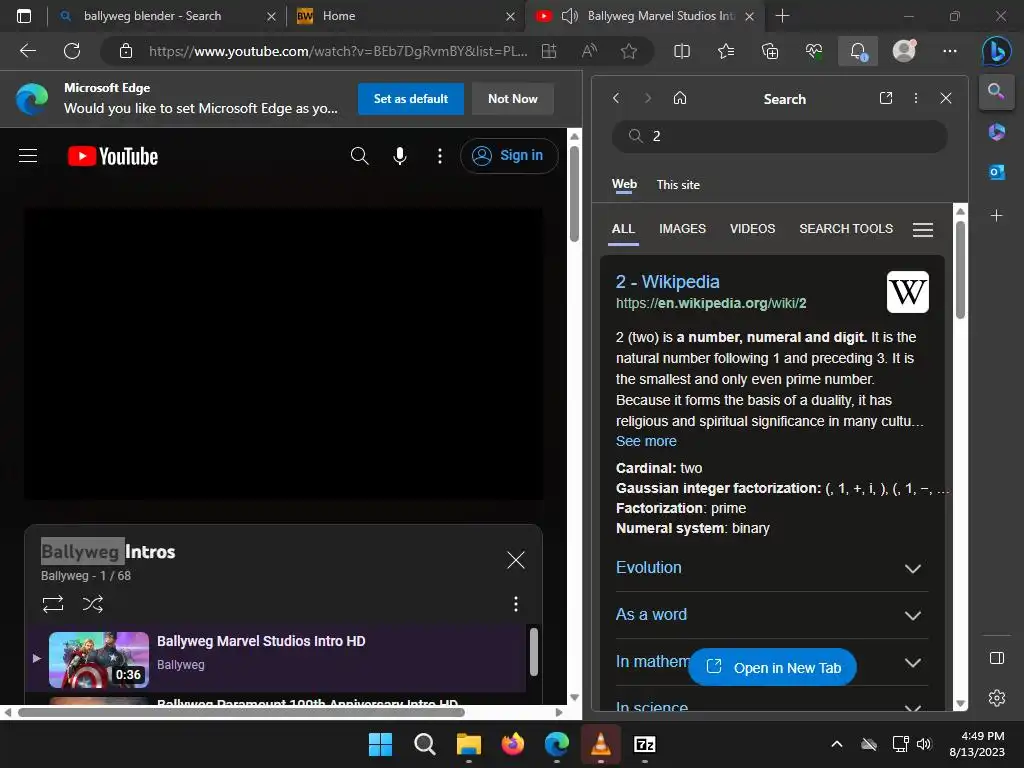Image resolution: width=1024 pixels, height=768 pixels.
Task: Dismiss prompt with Not Now button
Action: [x=513, y=99]
